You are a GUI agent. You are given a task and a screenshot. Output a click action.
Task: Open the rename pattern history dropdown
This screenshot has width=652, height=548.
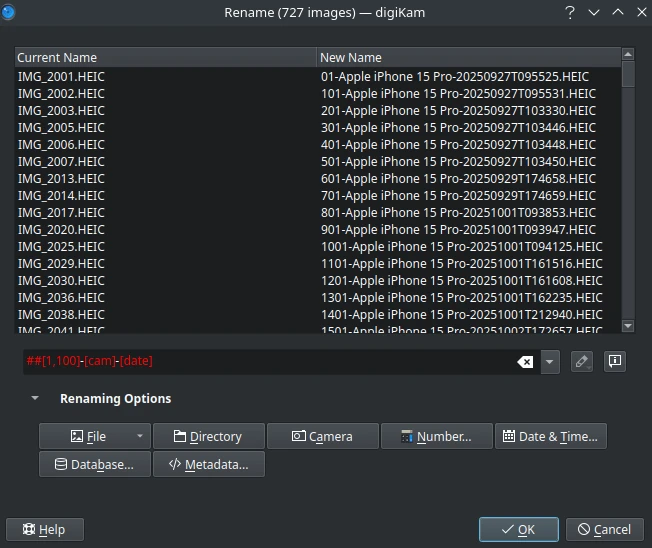coord(550,362)
